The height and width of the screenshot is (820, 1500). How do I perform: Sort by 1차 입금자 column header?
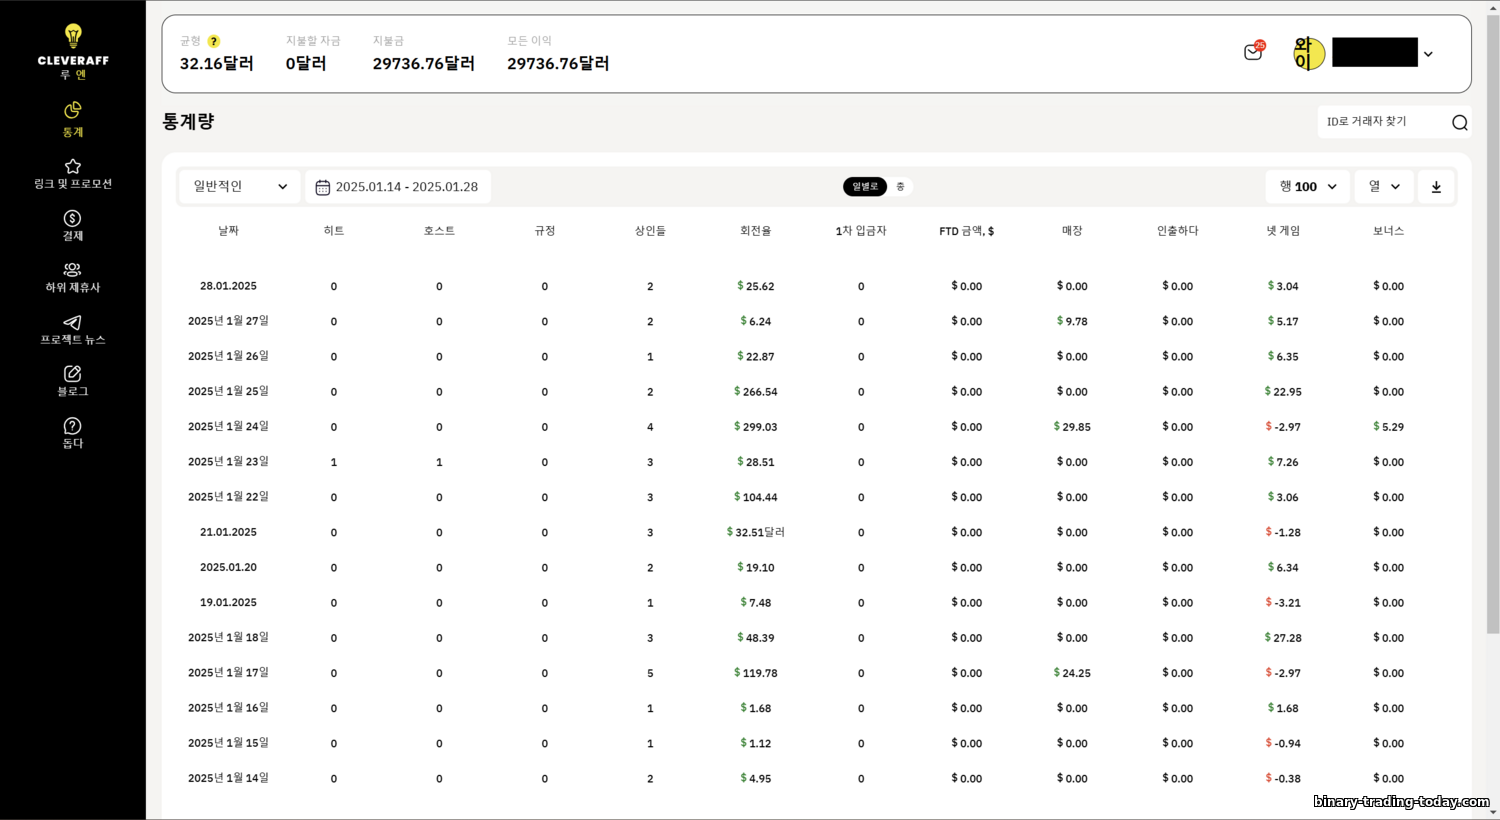coord(861,231)
